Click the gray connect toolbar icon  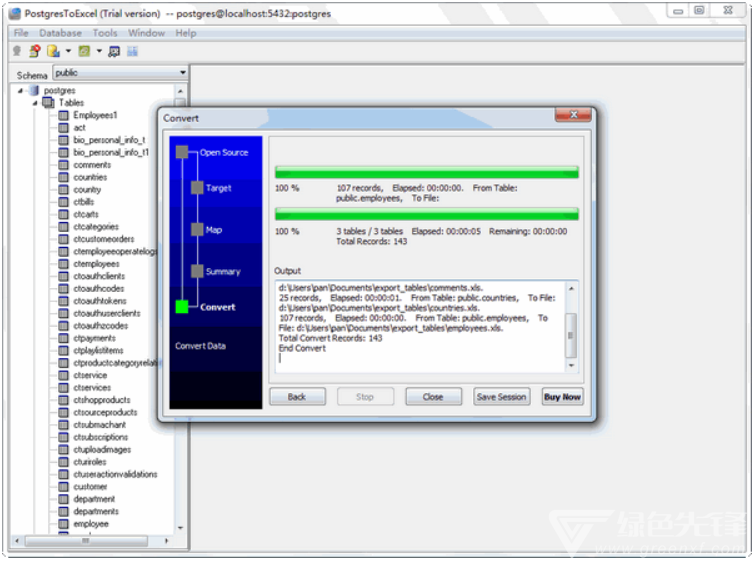[17, 51]
